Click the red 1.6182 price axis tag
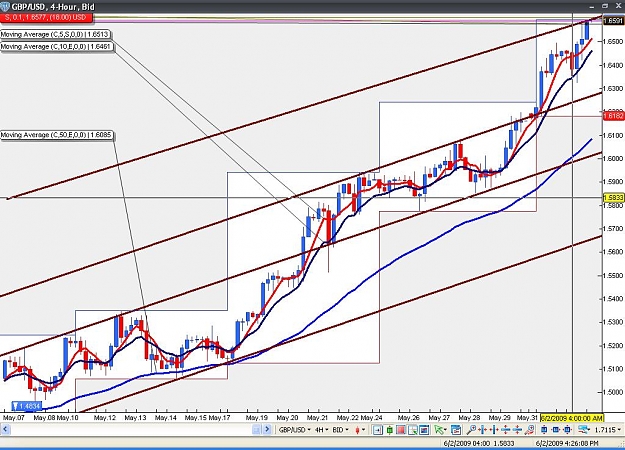 pos(613,116)
